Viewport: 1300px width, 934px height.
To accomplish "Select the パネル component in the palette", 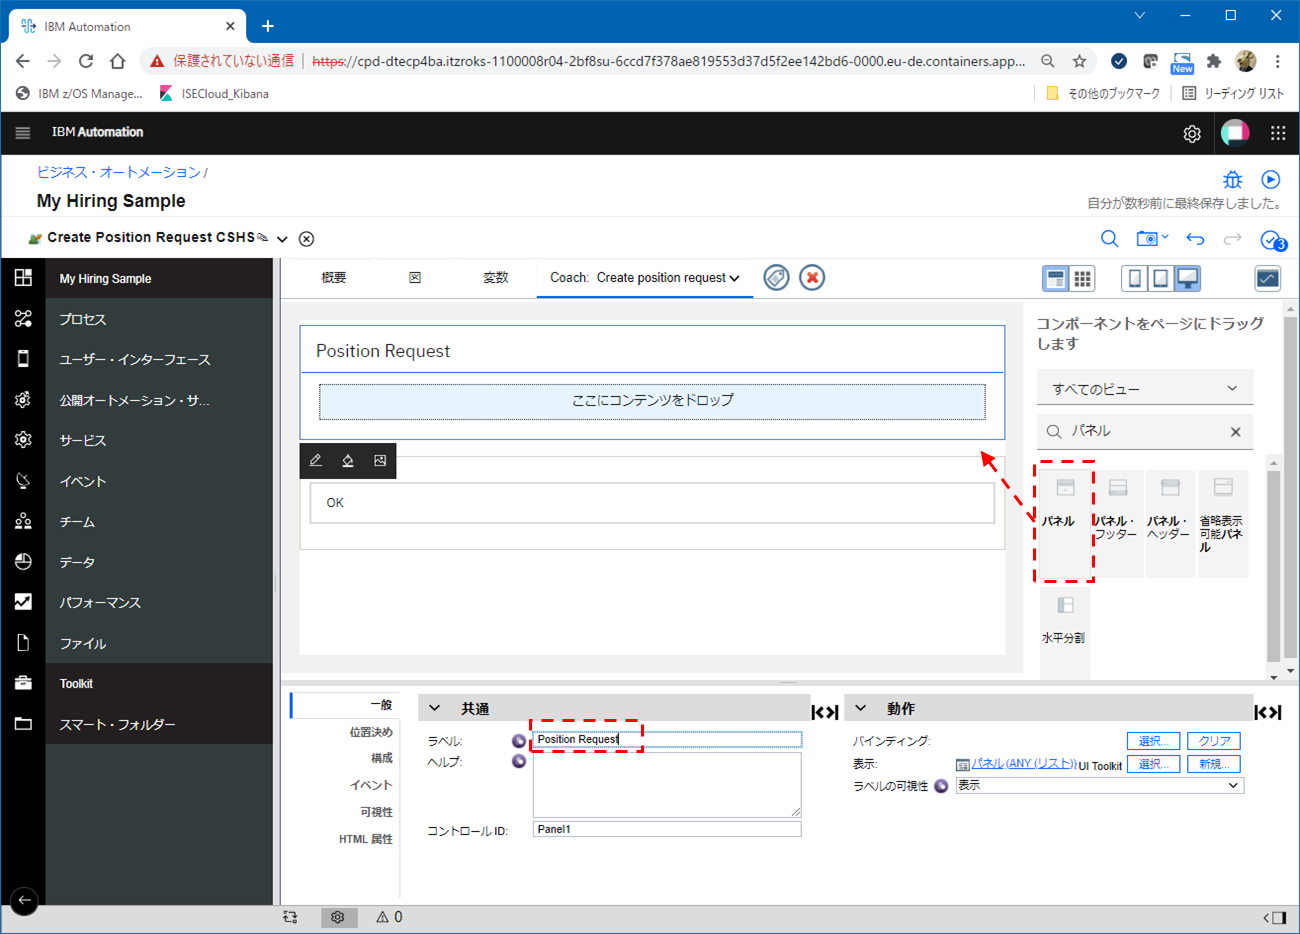I will [1065, 522].
